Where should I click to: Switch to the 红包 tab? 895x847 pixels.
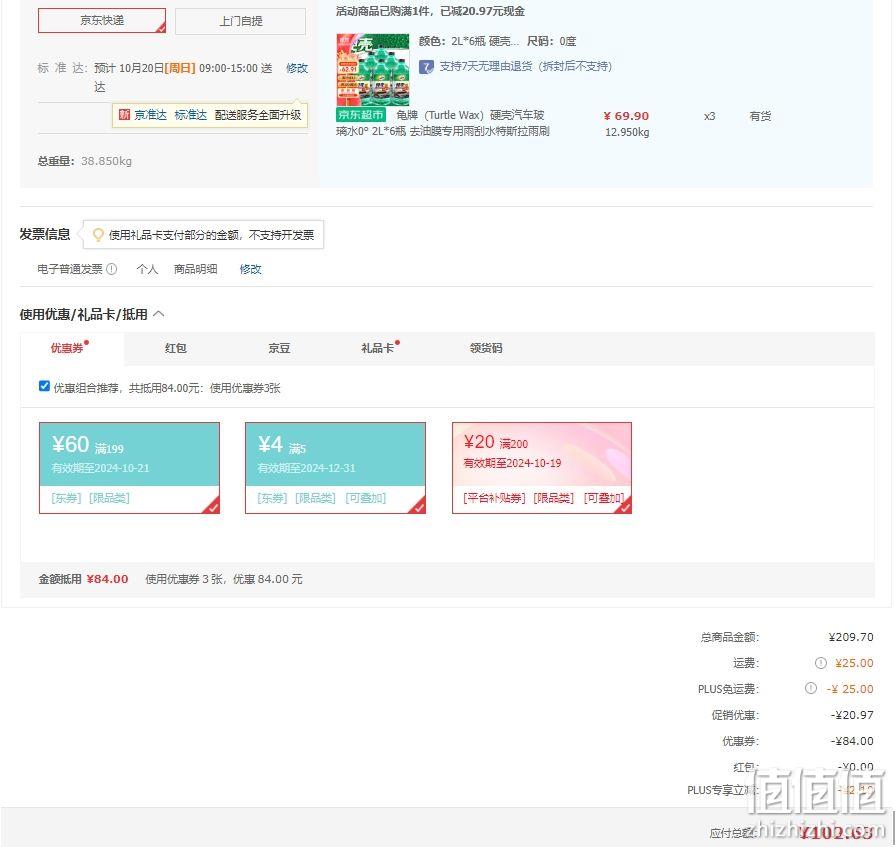(x=176, y=348)
